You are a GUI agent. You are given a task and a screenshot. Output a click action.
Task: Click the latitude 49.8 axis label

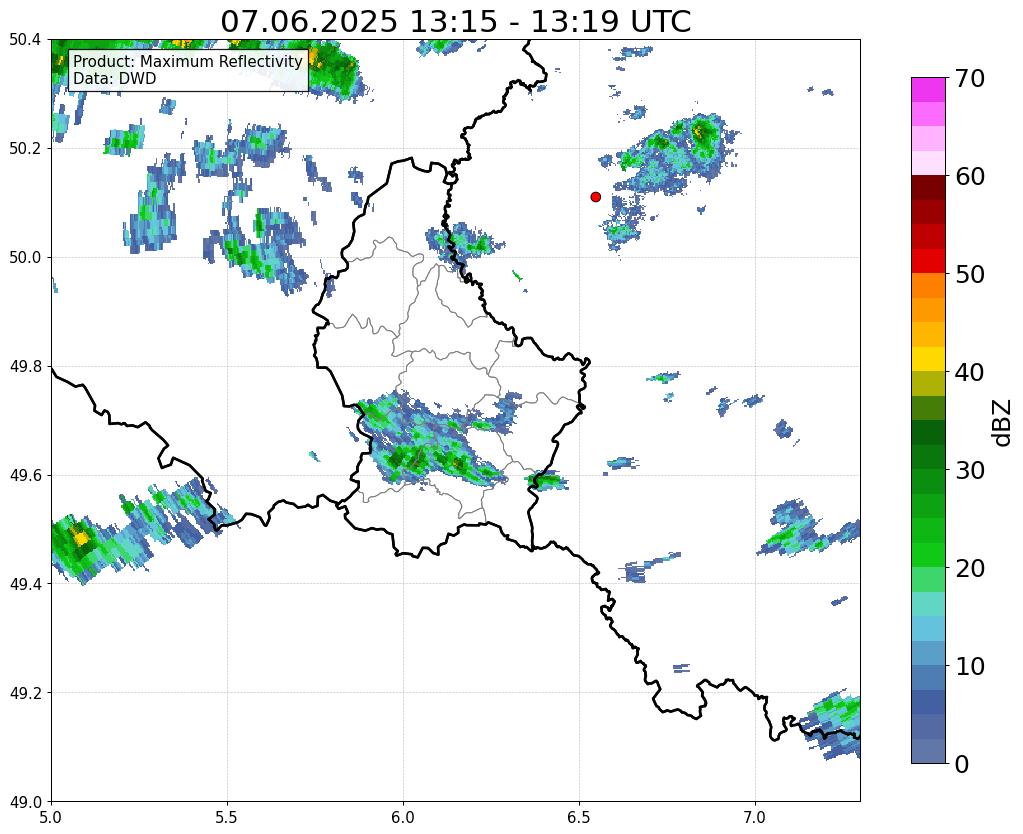pyautogui.click(x=25, y=366)
